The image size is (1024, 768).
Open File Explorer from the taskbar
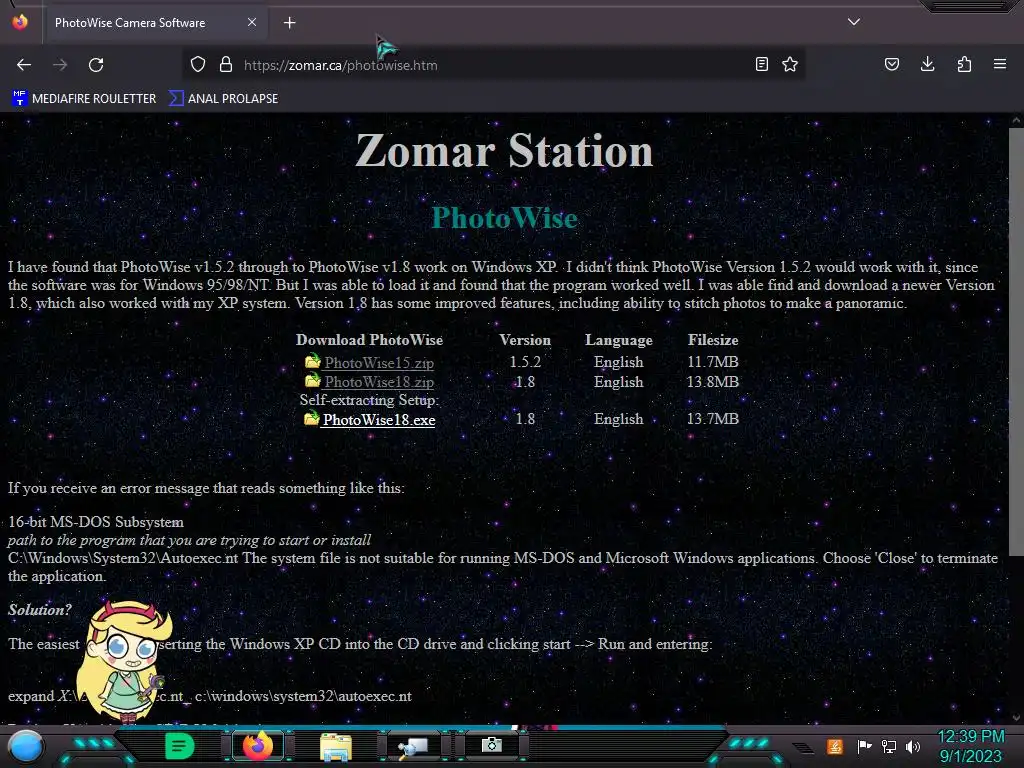pyautogui.click(x=336, y=746)
